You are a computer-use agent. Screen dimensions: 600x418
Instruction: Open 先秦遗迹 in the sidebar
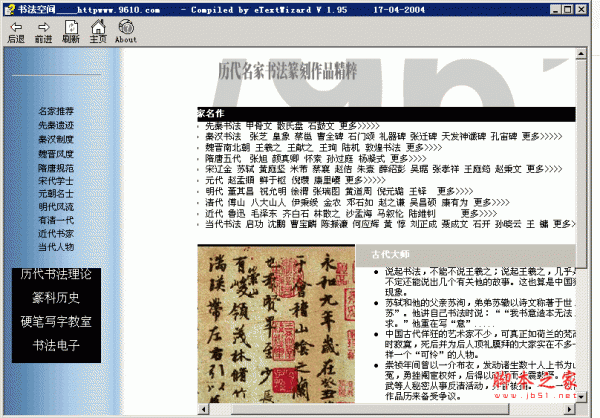[56, 125]
